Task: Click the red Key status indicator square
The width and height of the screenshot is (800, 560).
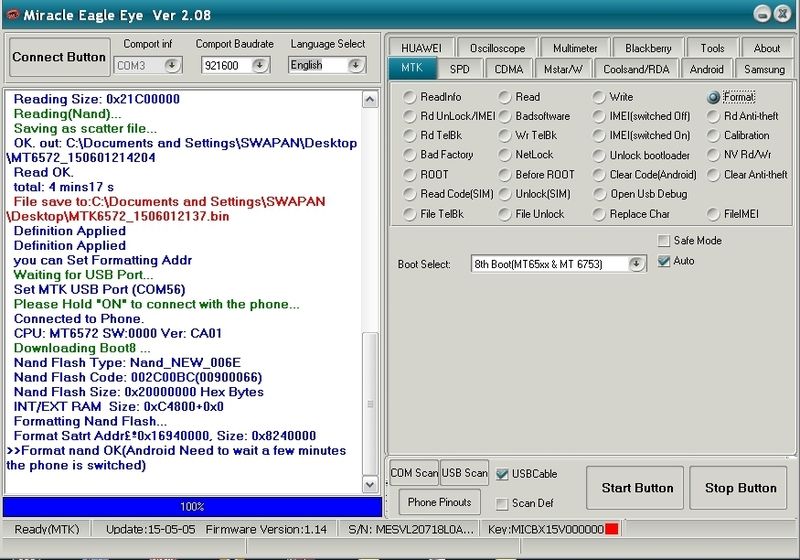Action: coord(611,529)
